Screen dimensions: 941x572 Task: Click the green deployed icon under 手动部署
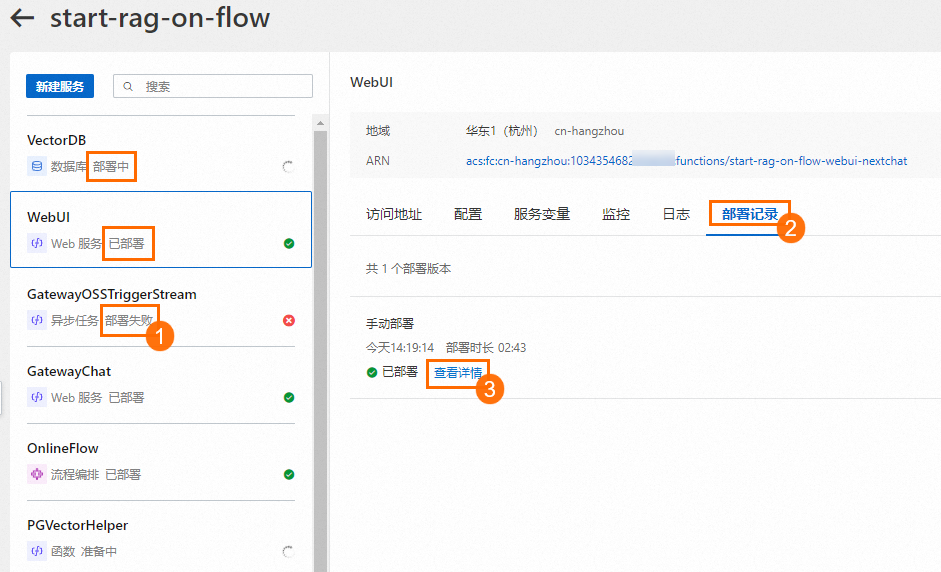tap(371, 372)
